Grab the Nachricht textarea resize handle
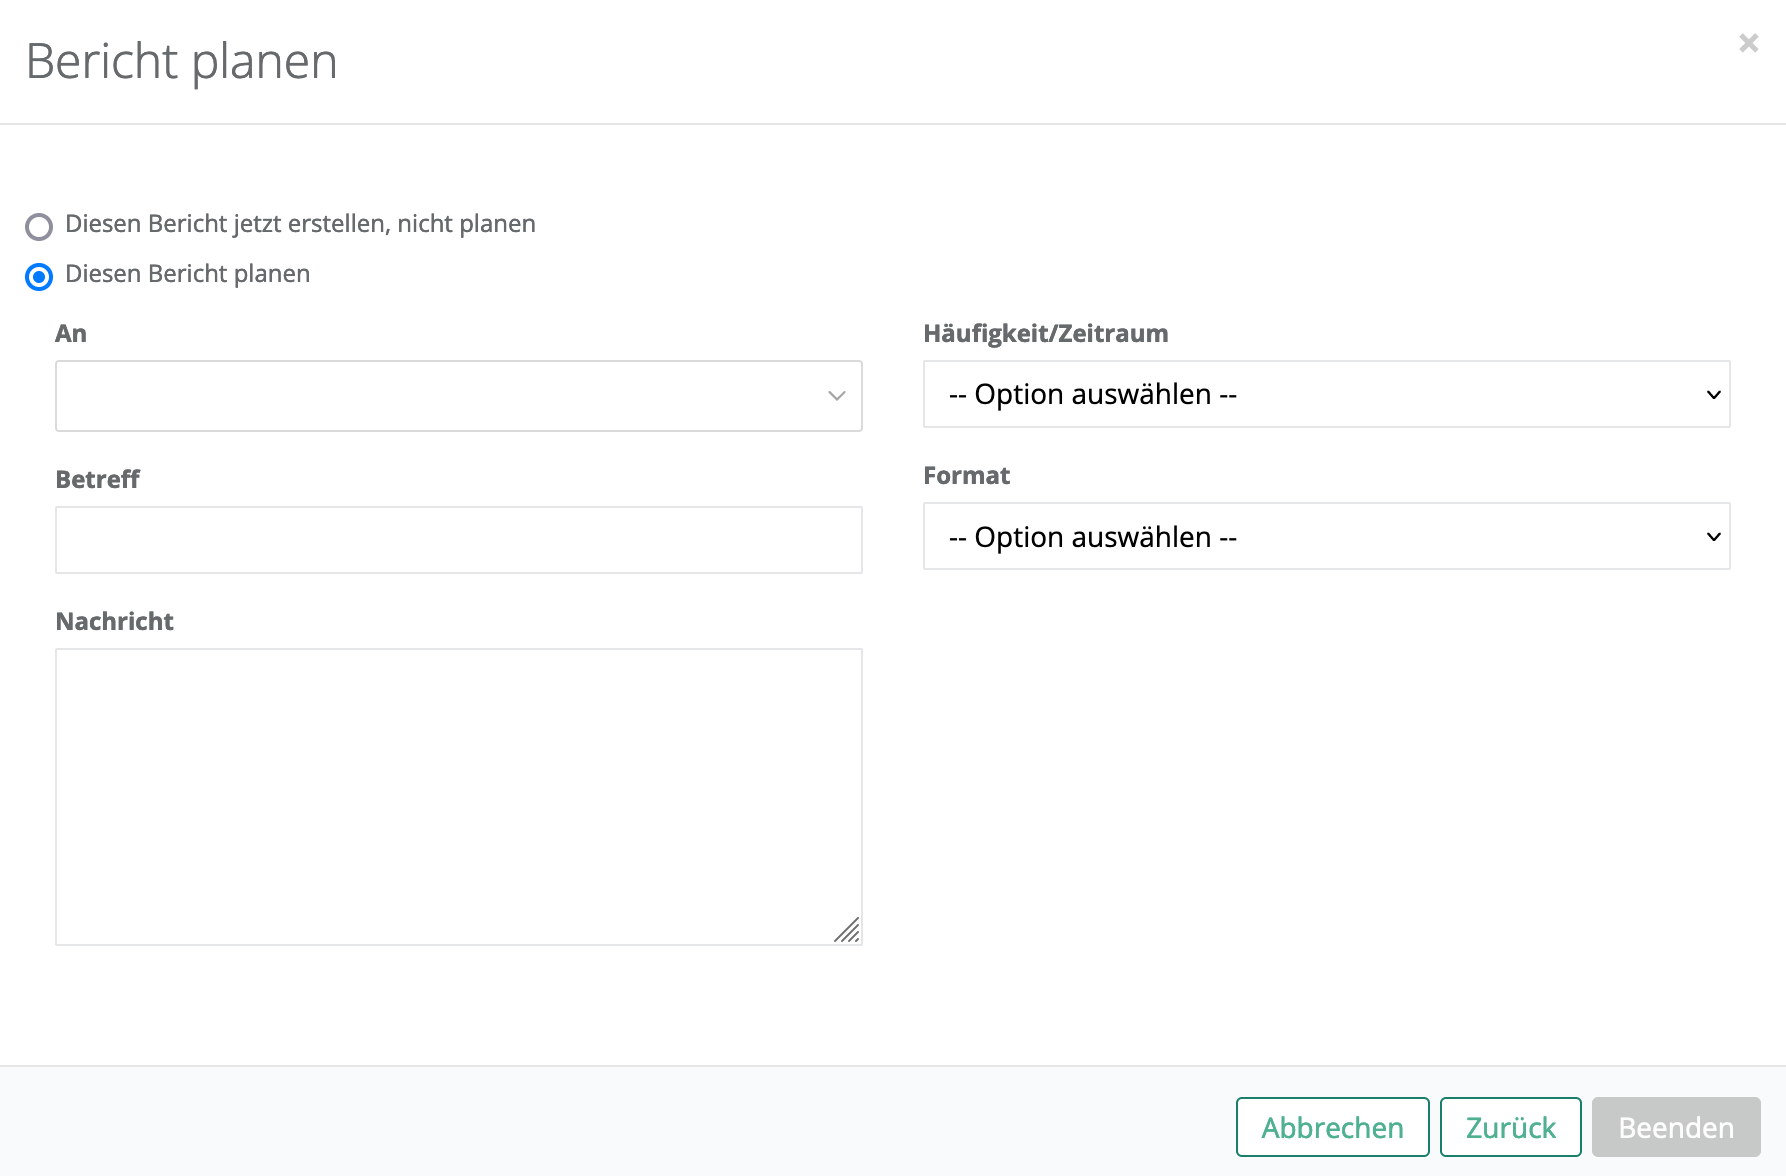Viewport: 1786px width, 1176px height. [848, 931]
